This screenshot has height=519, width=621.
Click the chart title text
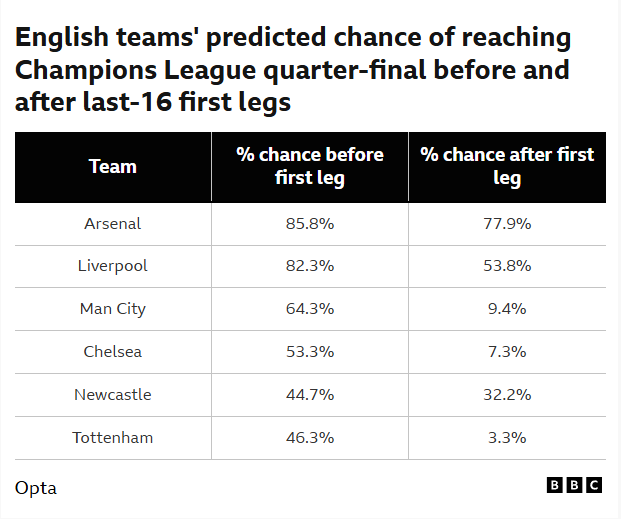293,70
